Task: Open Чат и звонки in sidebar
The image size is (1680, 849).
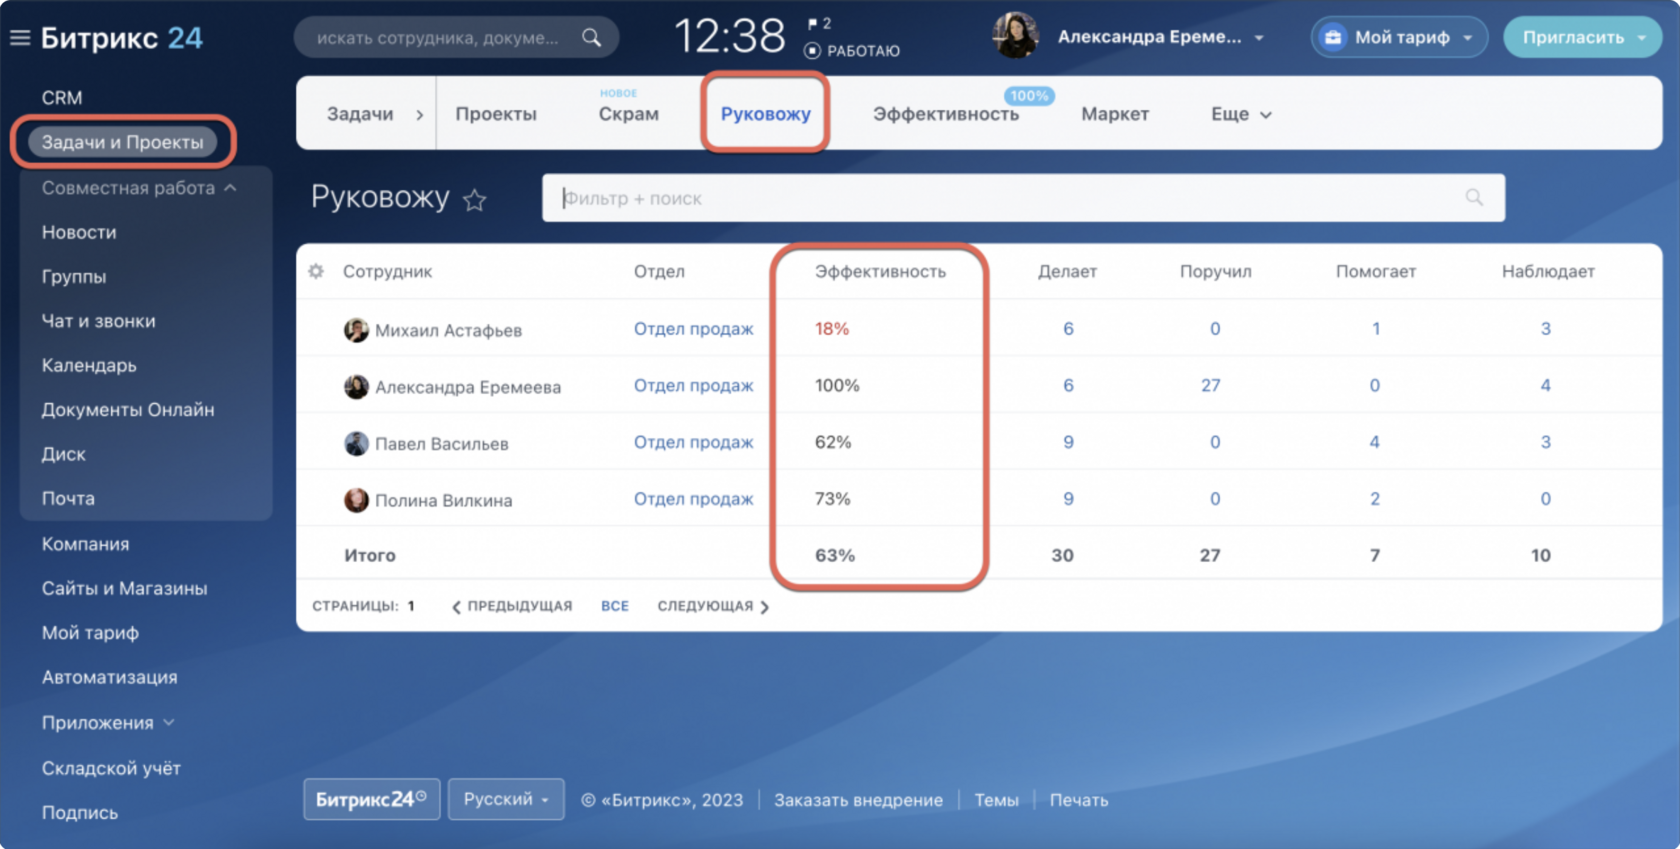Action: (x=98, y=321)
